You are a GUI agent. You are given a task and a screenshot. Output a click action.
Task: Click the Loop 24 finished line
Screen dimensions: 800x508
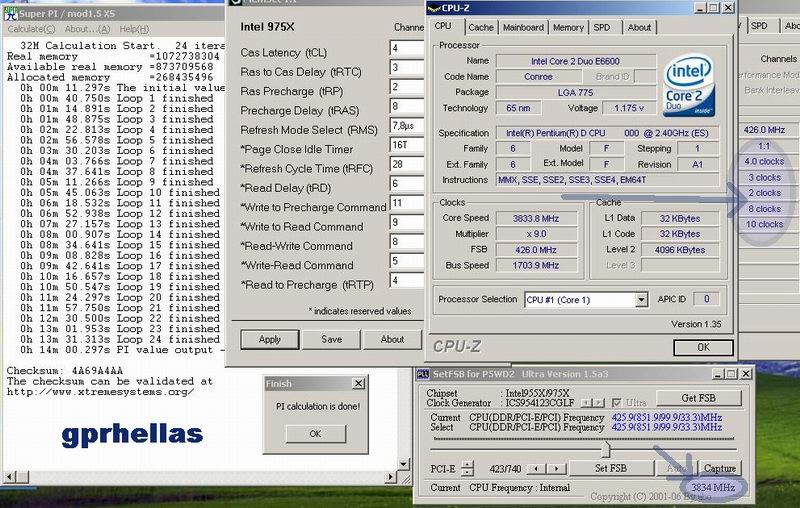(120, 339)
